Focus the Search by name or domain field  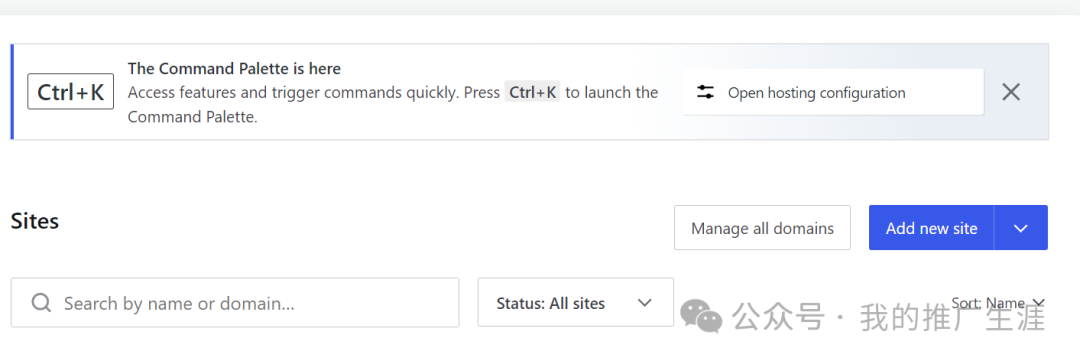(235, 302)
